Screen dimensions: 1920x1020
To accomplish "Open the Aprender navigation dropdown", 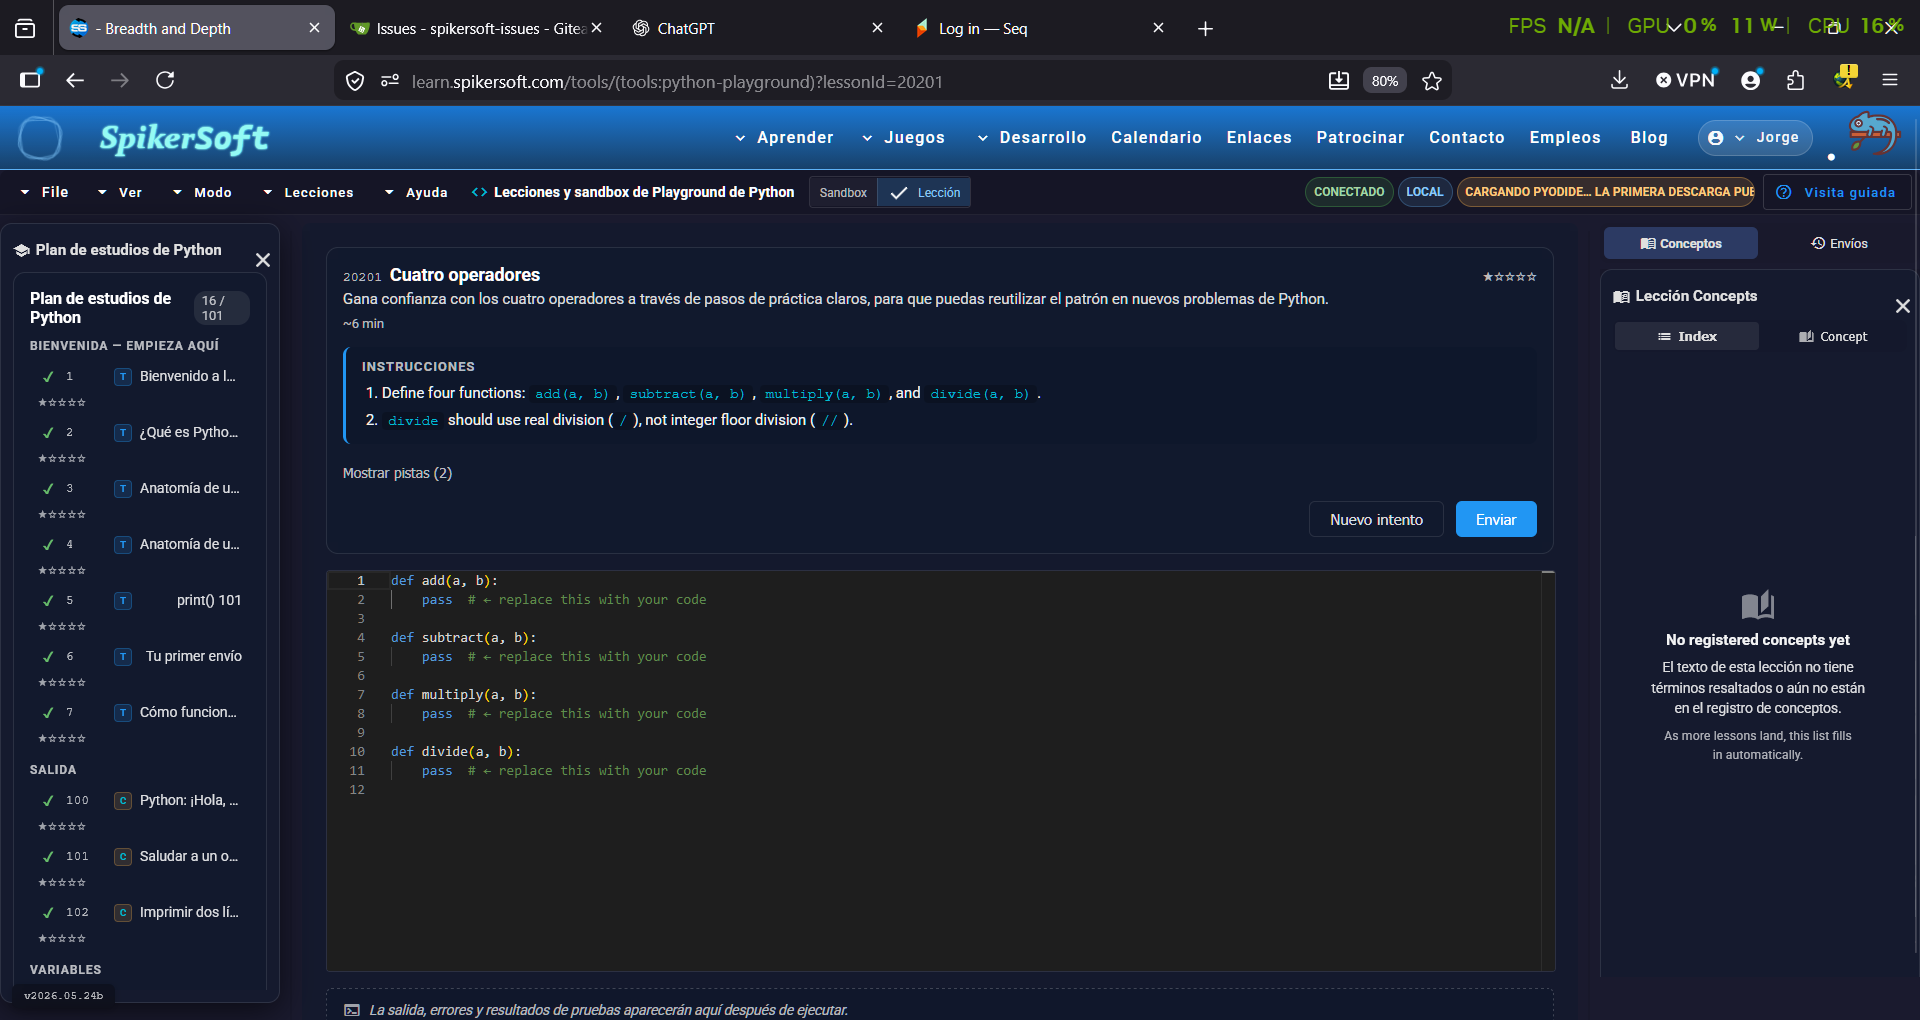I will point(784,138).
